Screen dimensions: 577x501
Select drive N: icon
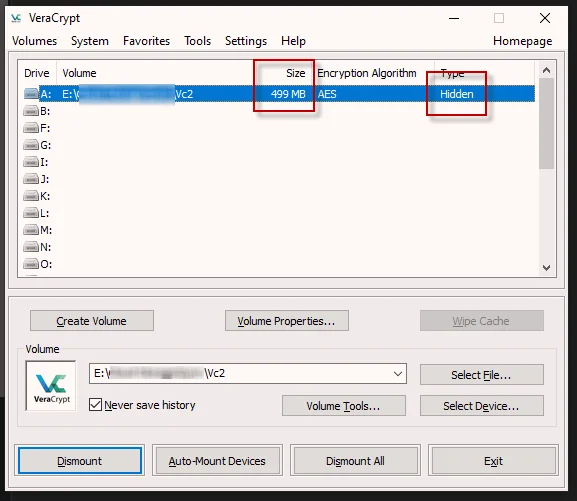pyautogui.click(x=31, y=247)
